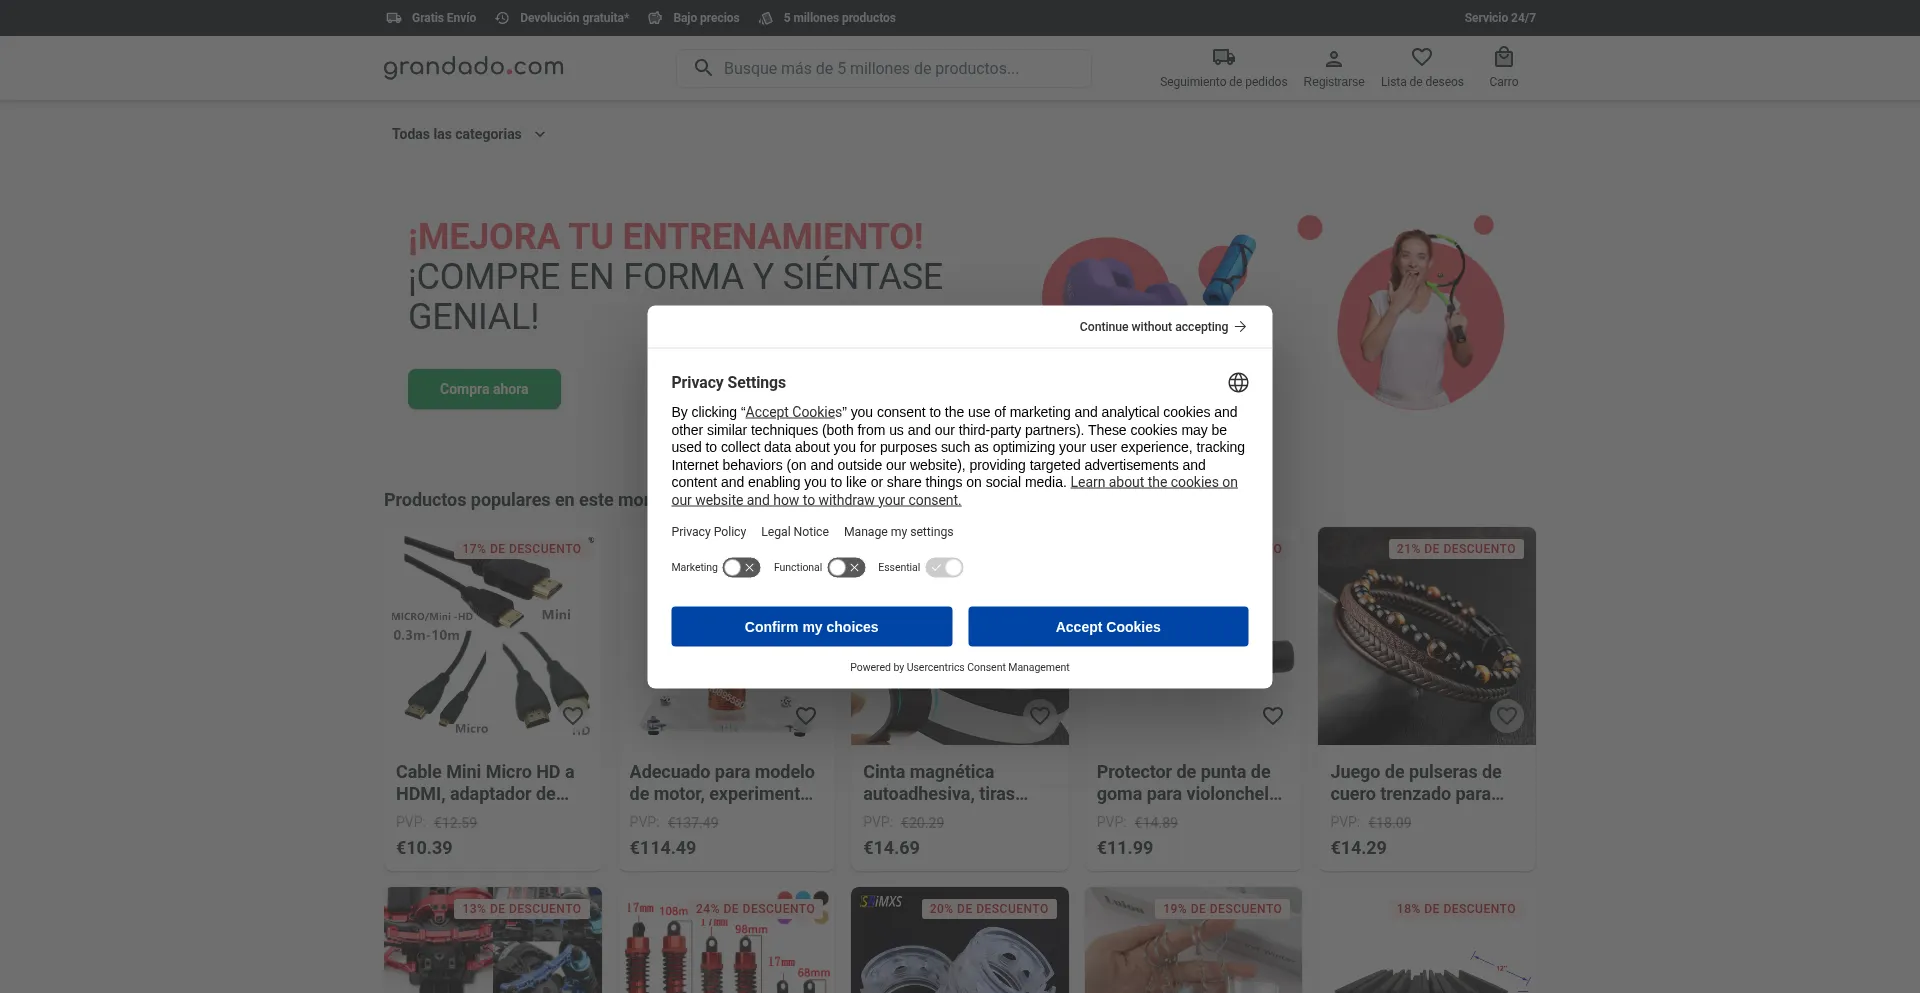Click the globe language icon in Privacy Settings
Image resolution: width=1920 pixels, height=993 pixels.
tap(1238, 383)
